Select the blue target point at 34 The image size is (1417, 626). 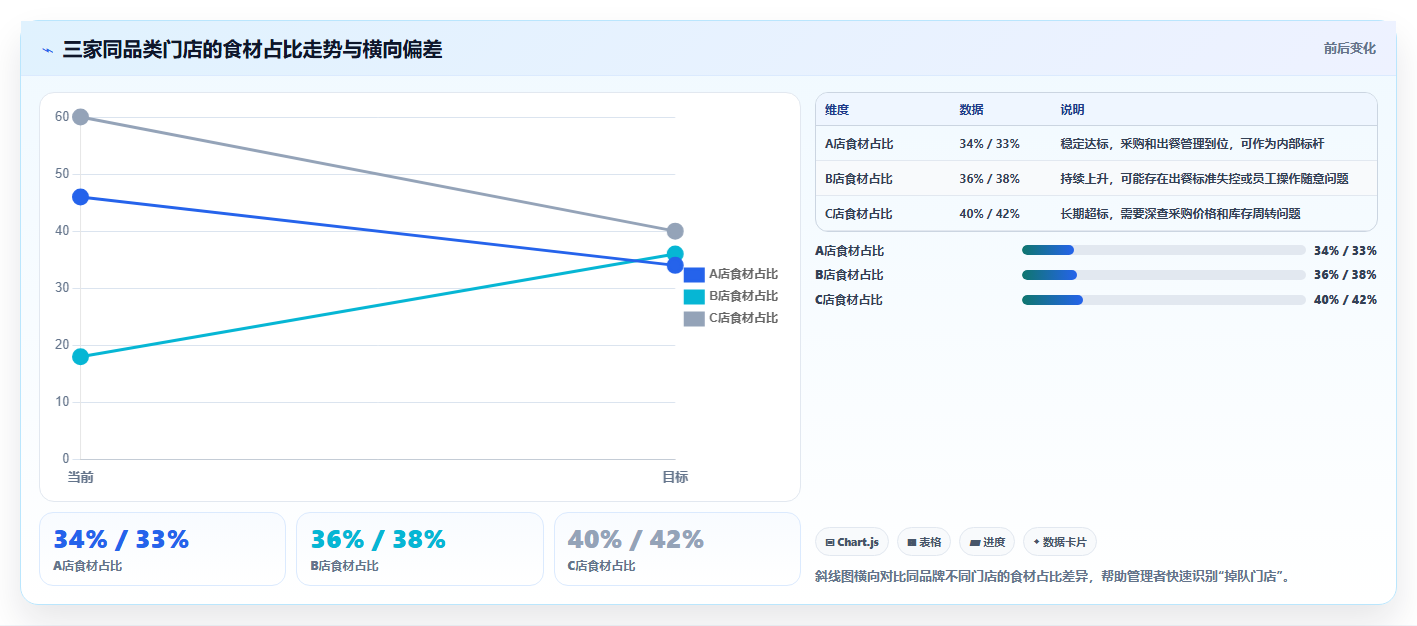675,265
